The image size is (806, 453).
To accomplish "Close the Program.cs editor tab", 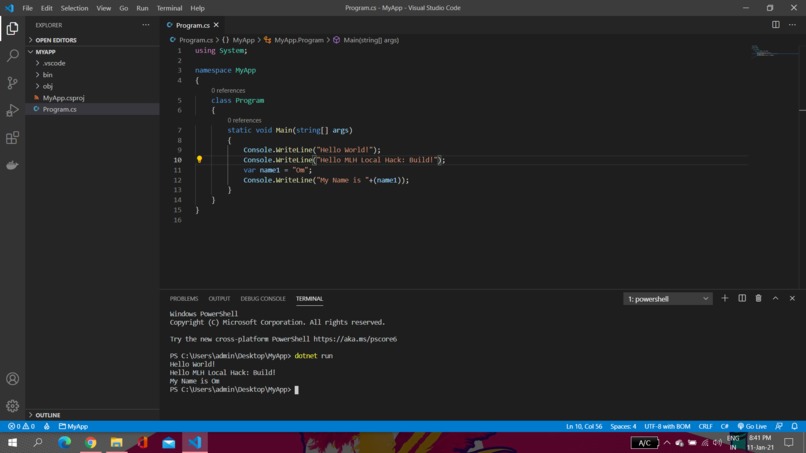I will (x=216, y=25).
